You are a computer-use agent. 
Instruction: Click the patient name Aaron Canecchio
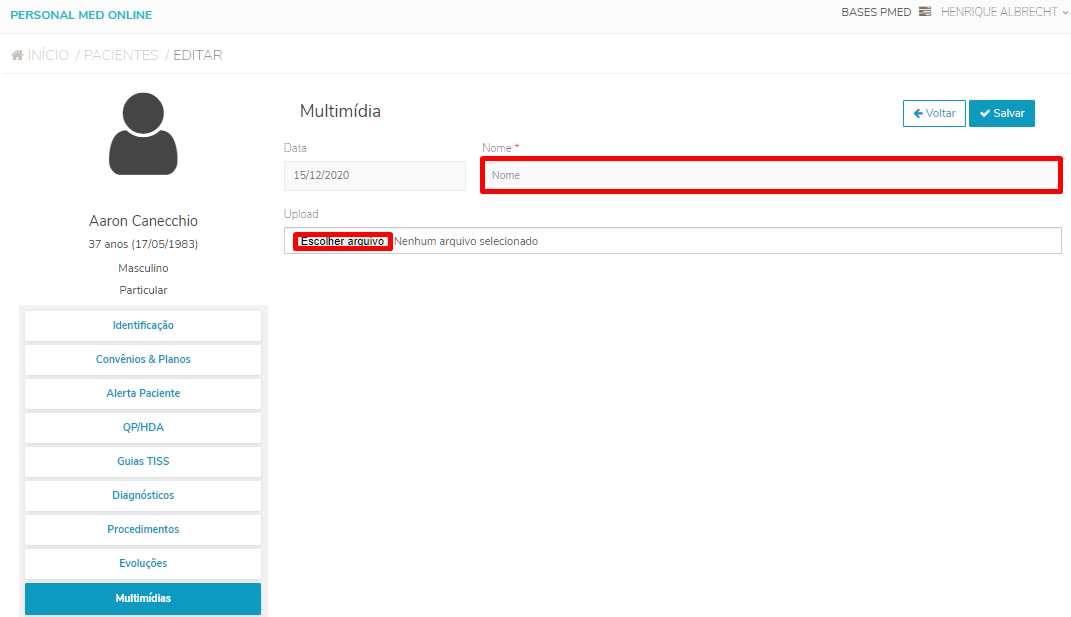[x=143, y=221]
